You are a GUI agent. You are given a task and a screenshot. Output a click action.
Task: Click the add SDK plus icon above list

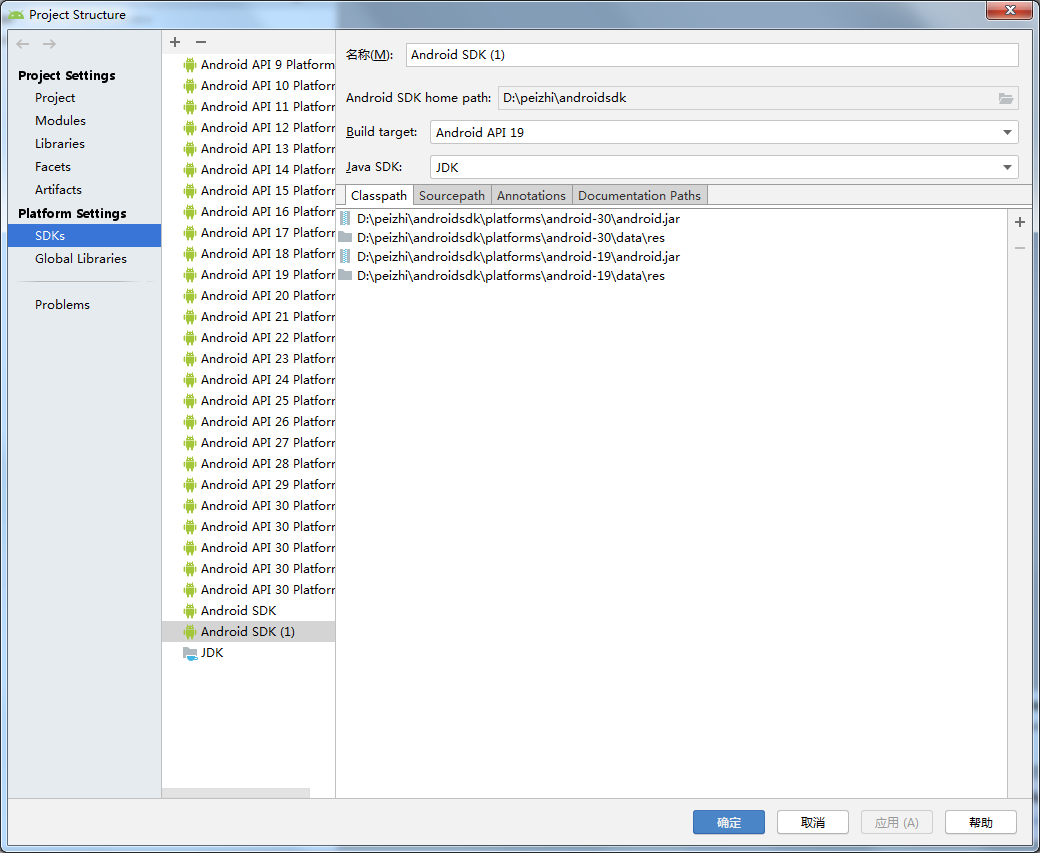pyautogui.click(x=175, y=42)
